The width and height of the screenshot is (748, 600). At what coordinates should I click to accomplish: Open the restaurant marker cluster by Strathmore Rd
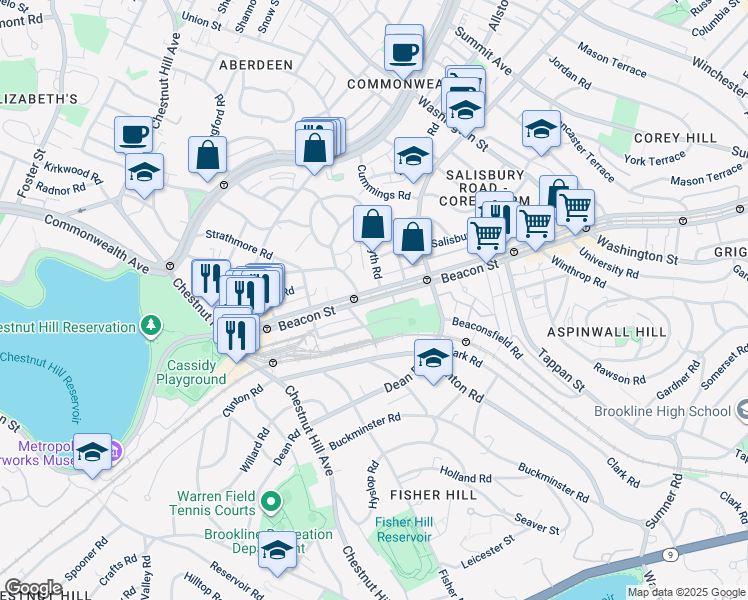click(246, 294)
